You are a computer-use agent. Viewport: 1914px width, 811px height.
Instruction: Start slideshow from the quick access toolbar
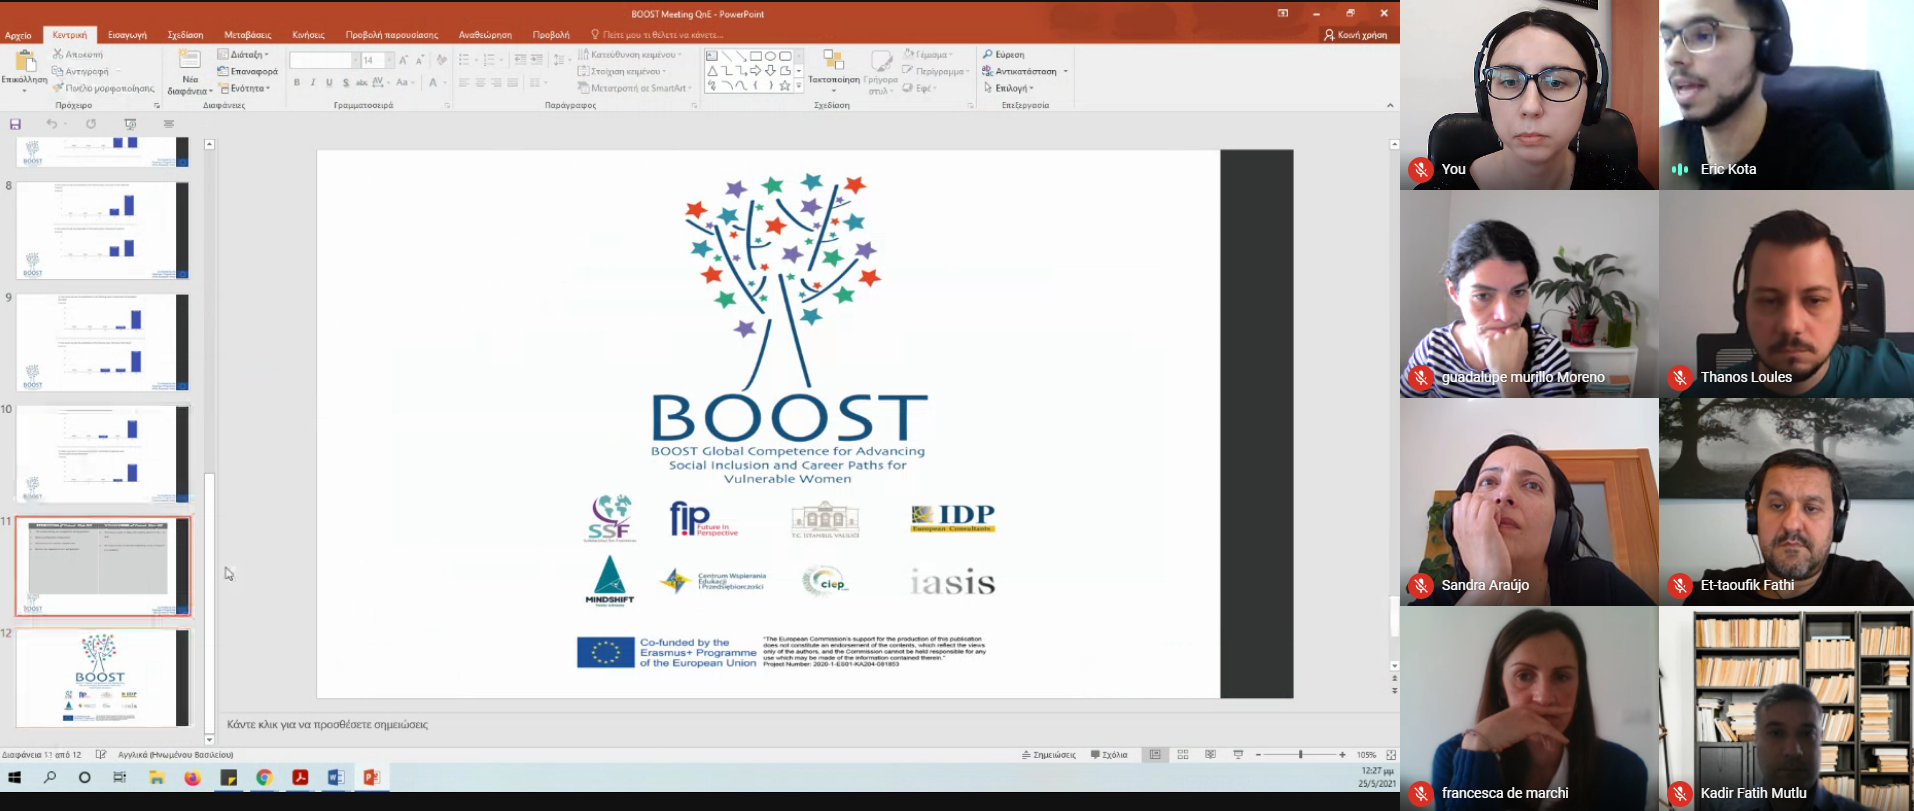pyautogui.click(x=130, y=124)
